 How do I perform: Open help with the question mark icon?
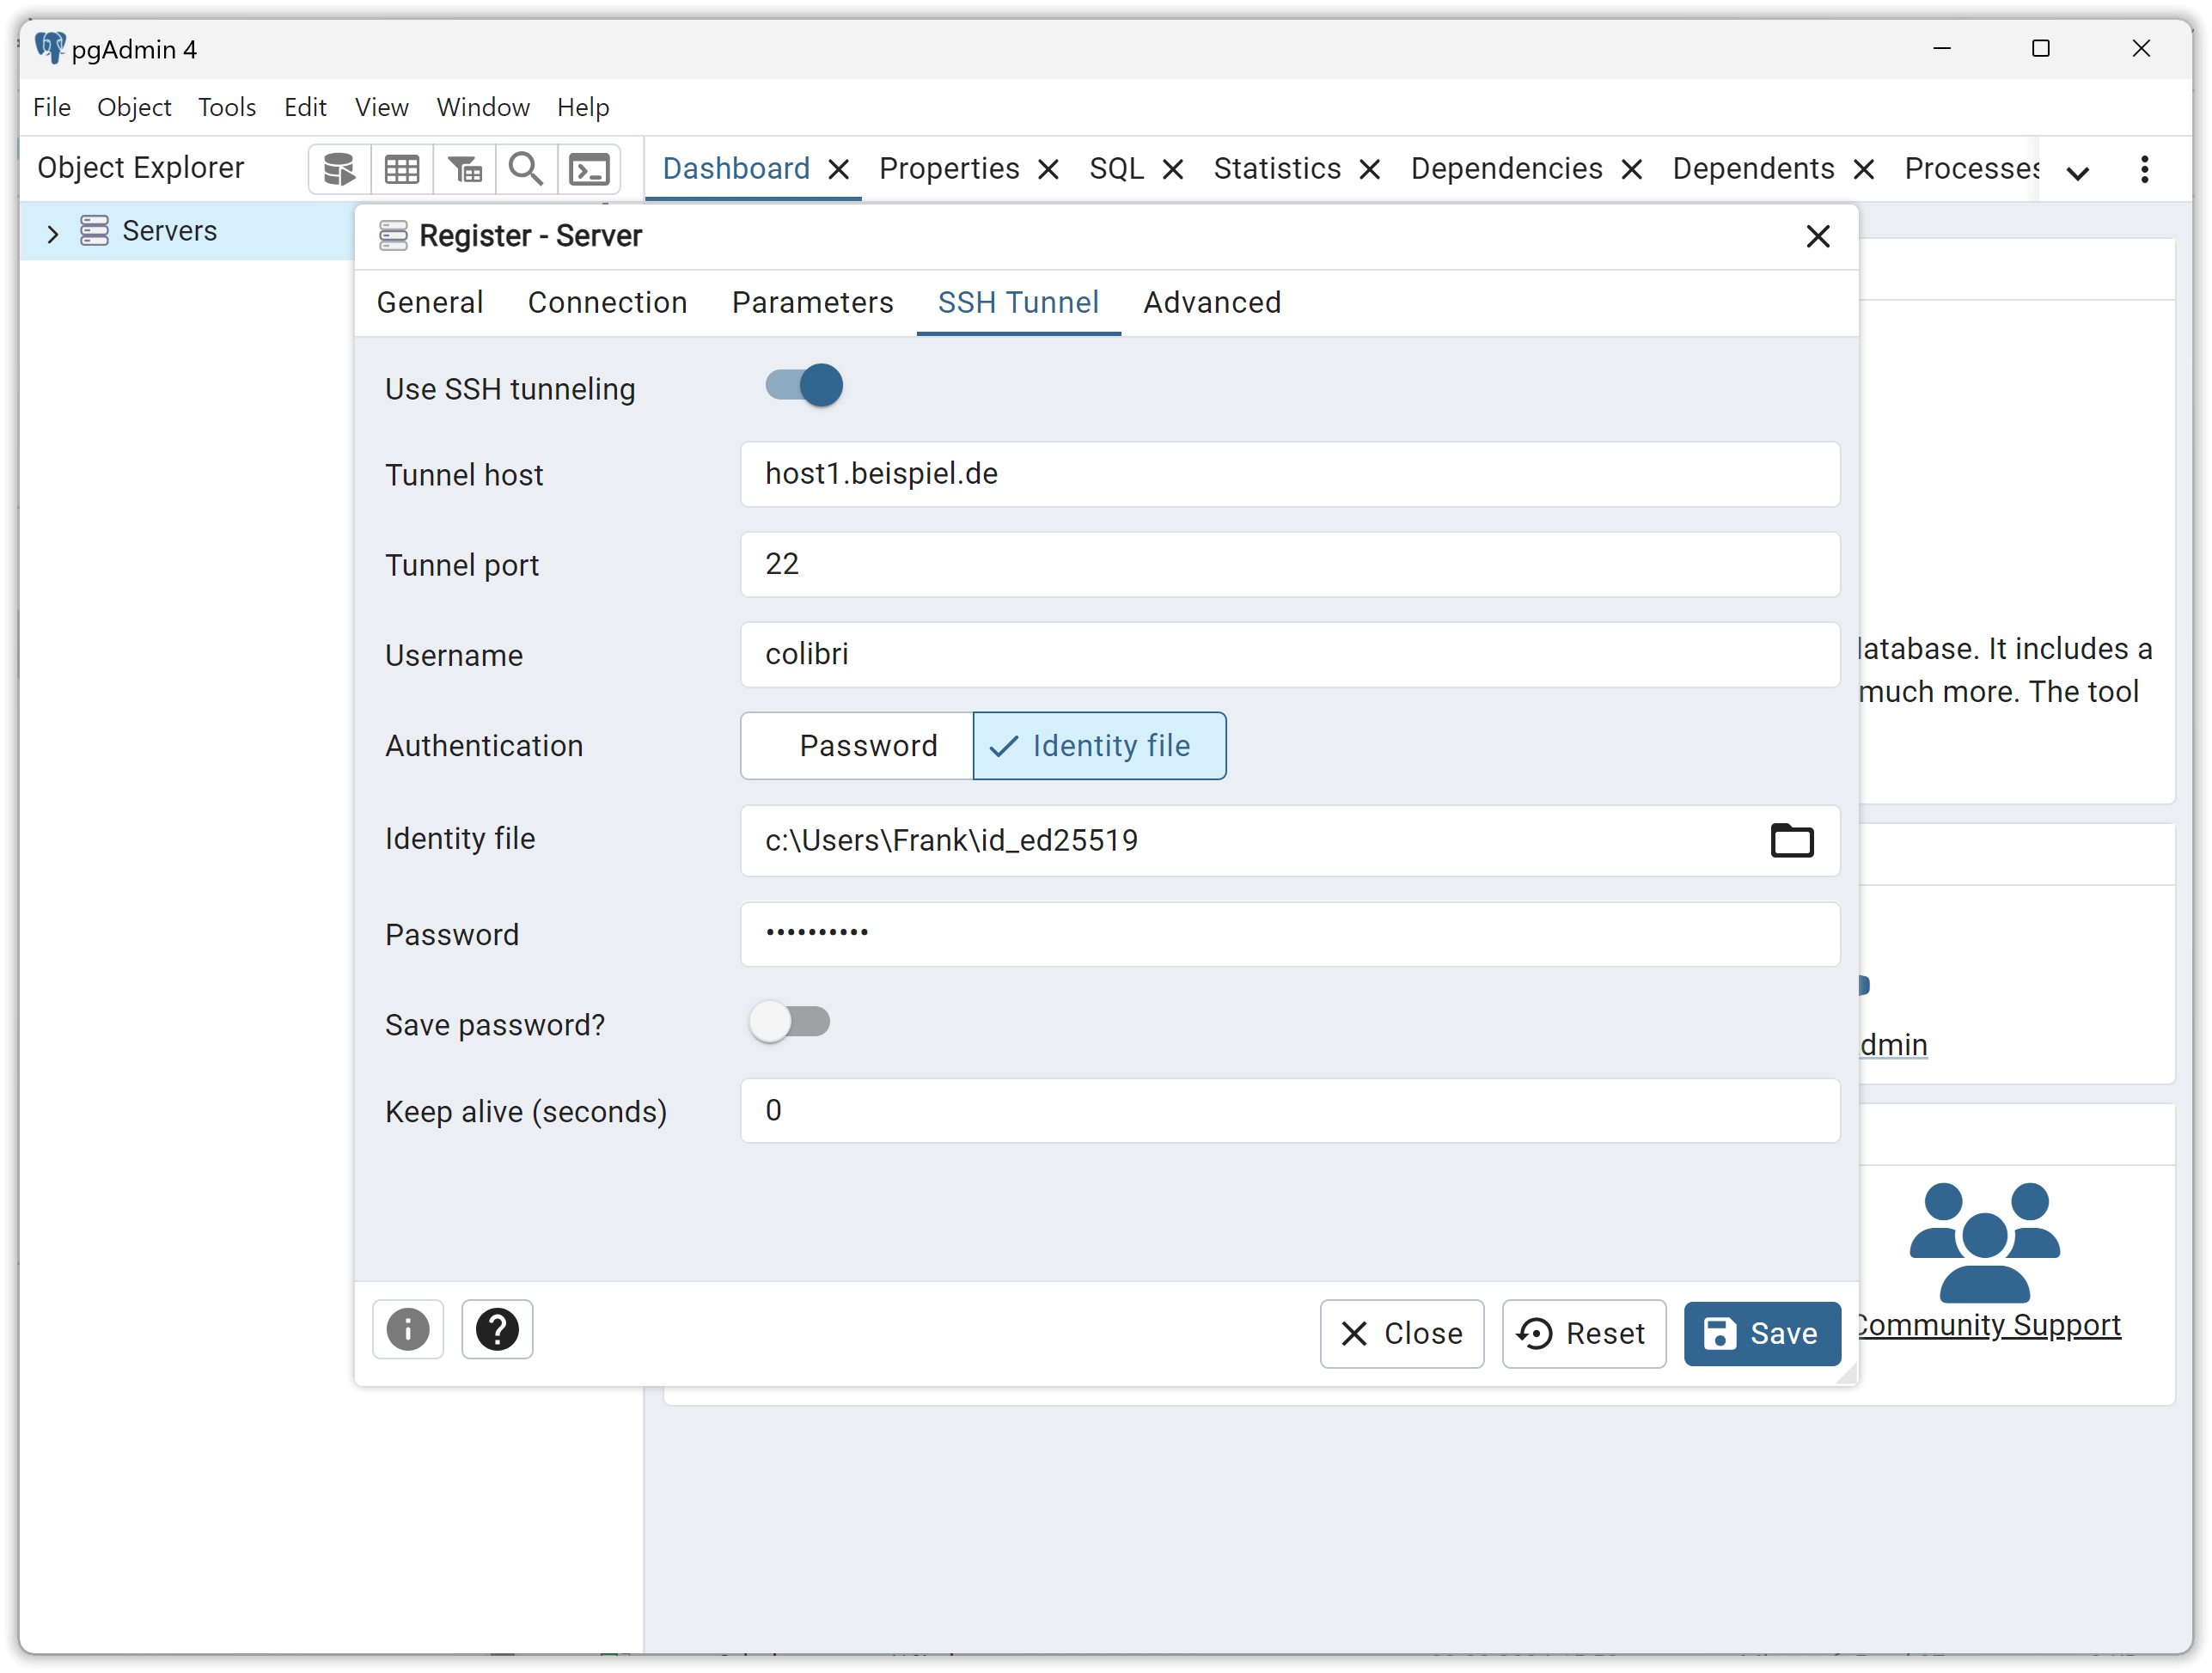(x=497, y=1330)
